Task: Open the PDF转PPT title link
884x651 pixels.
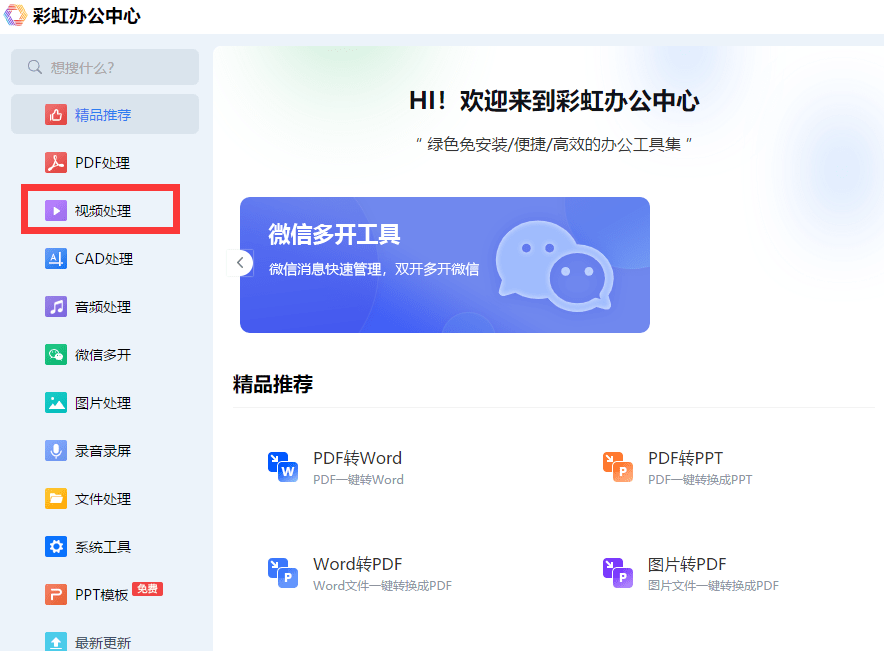Action: 686,458
